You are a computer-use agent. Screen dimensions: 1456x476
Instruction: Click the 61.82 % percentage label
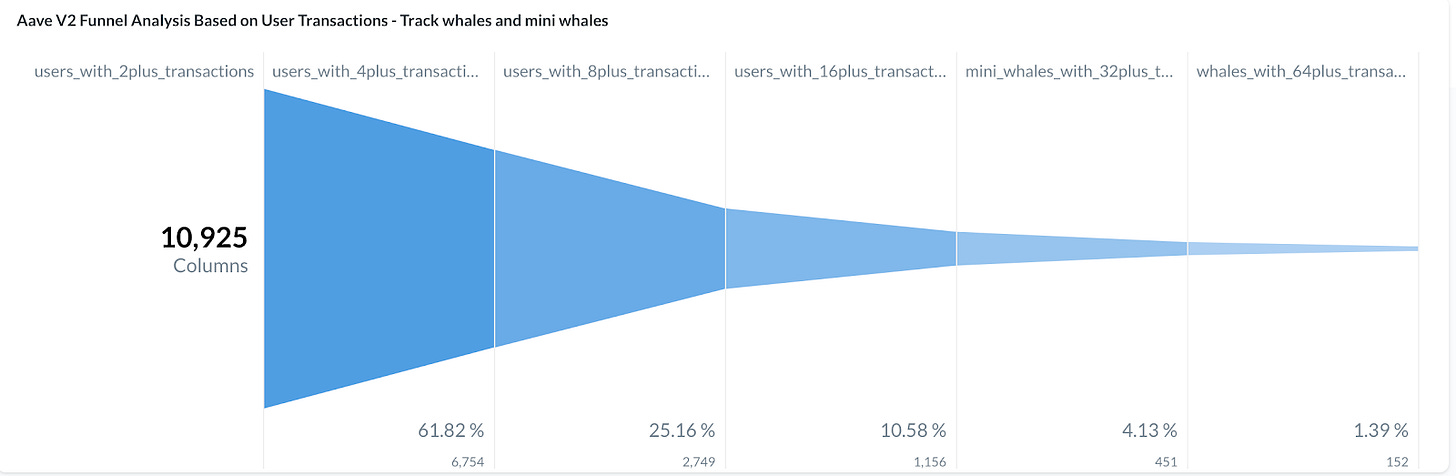(451, 431)
